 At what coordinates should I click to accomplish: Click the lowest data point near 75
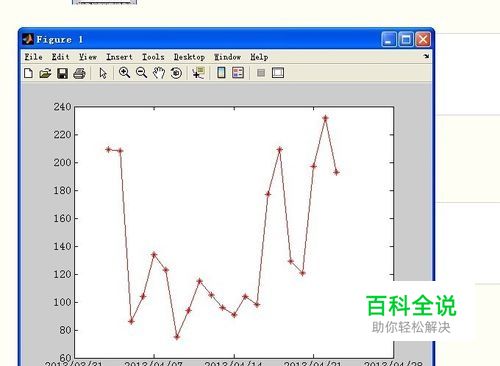[x=177, y=337]
